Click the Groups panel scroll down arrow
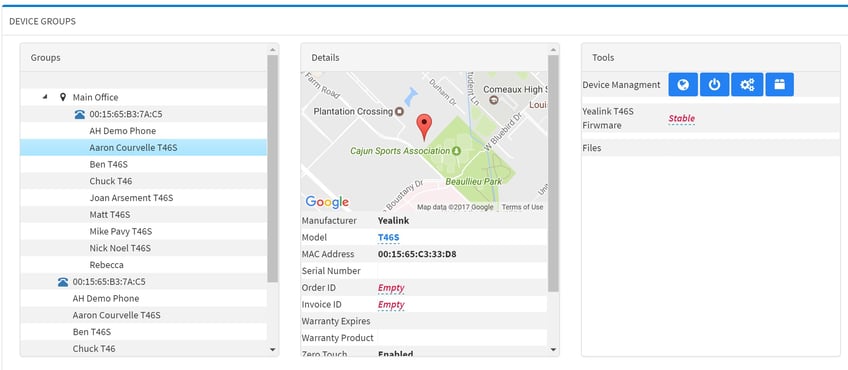This screenshot has height=370, width=848. pyautogui.click(x=273, y=350)
